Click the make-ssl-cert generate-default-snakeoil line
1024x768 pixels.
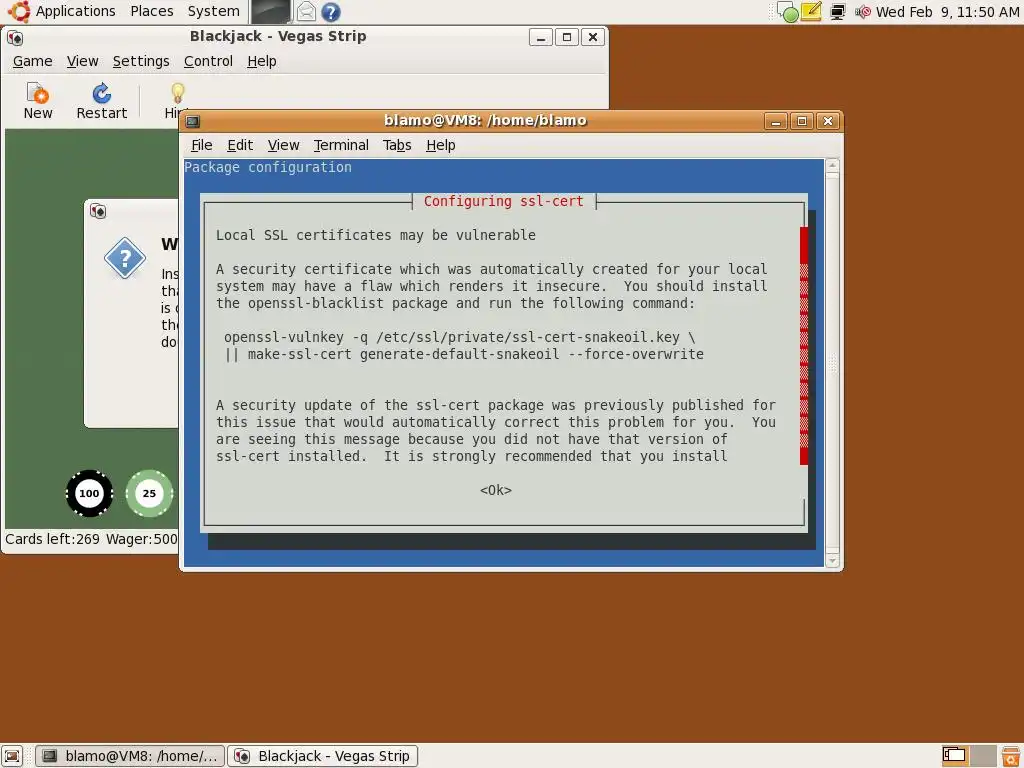(x=464, y=354)
